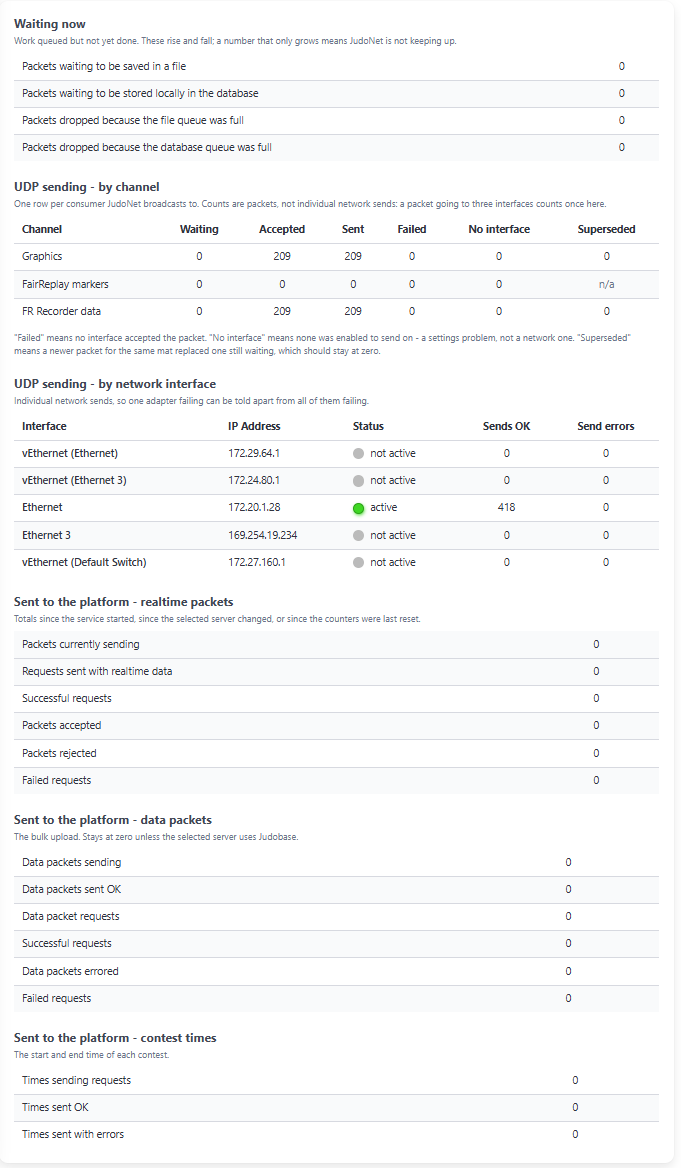Click the grey status dot for vEthernet (Default Switch)
Viewport: 681px width, 1168px height.
pyautogui.click(x=358, y=563)
